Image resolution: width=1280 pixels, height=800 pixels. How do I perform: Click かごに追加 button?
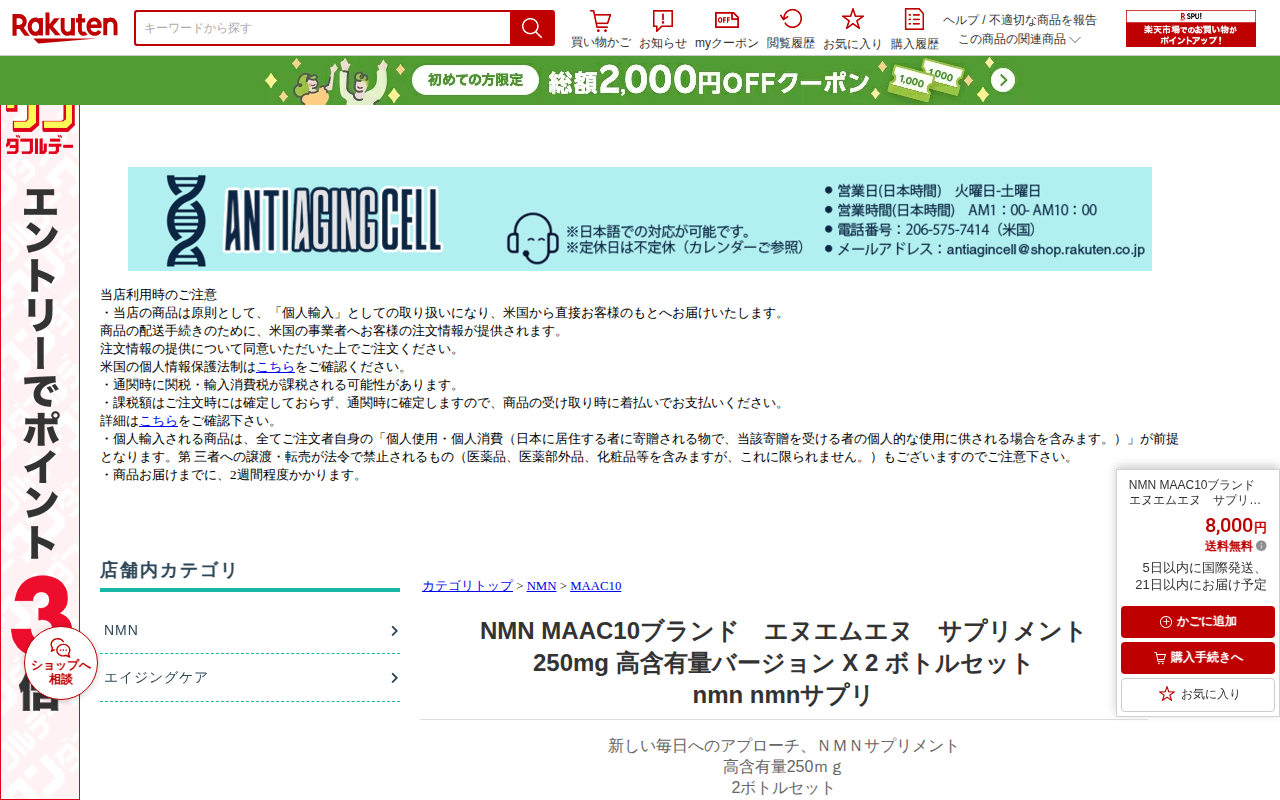(x=1198, y=622)
